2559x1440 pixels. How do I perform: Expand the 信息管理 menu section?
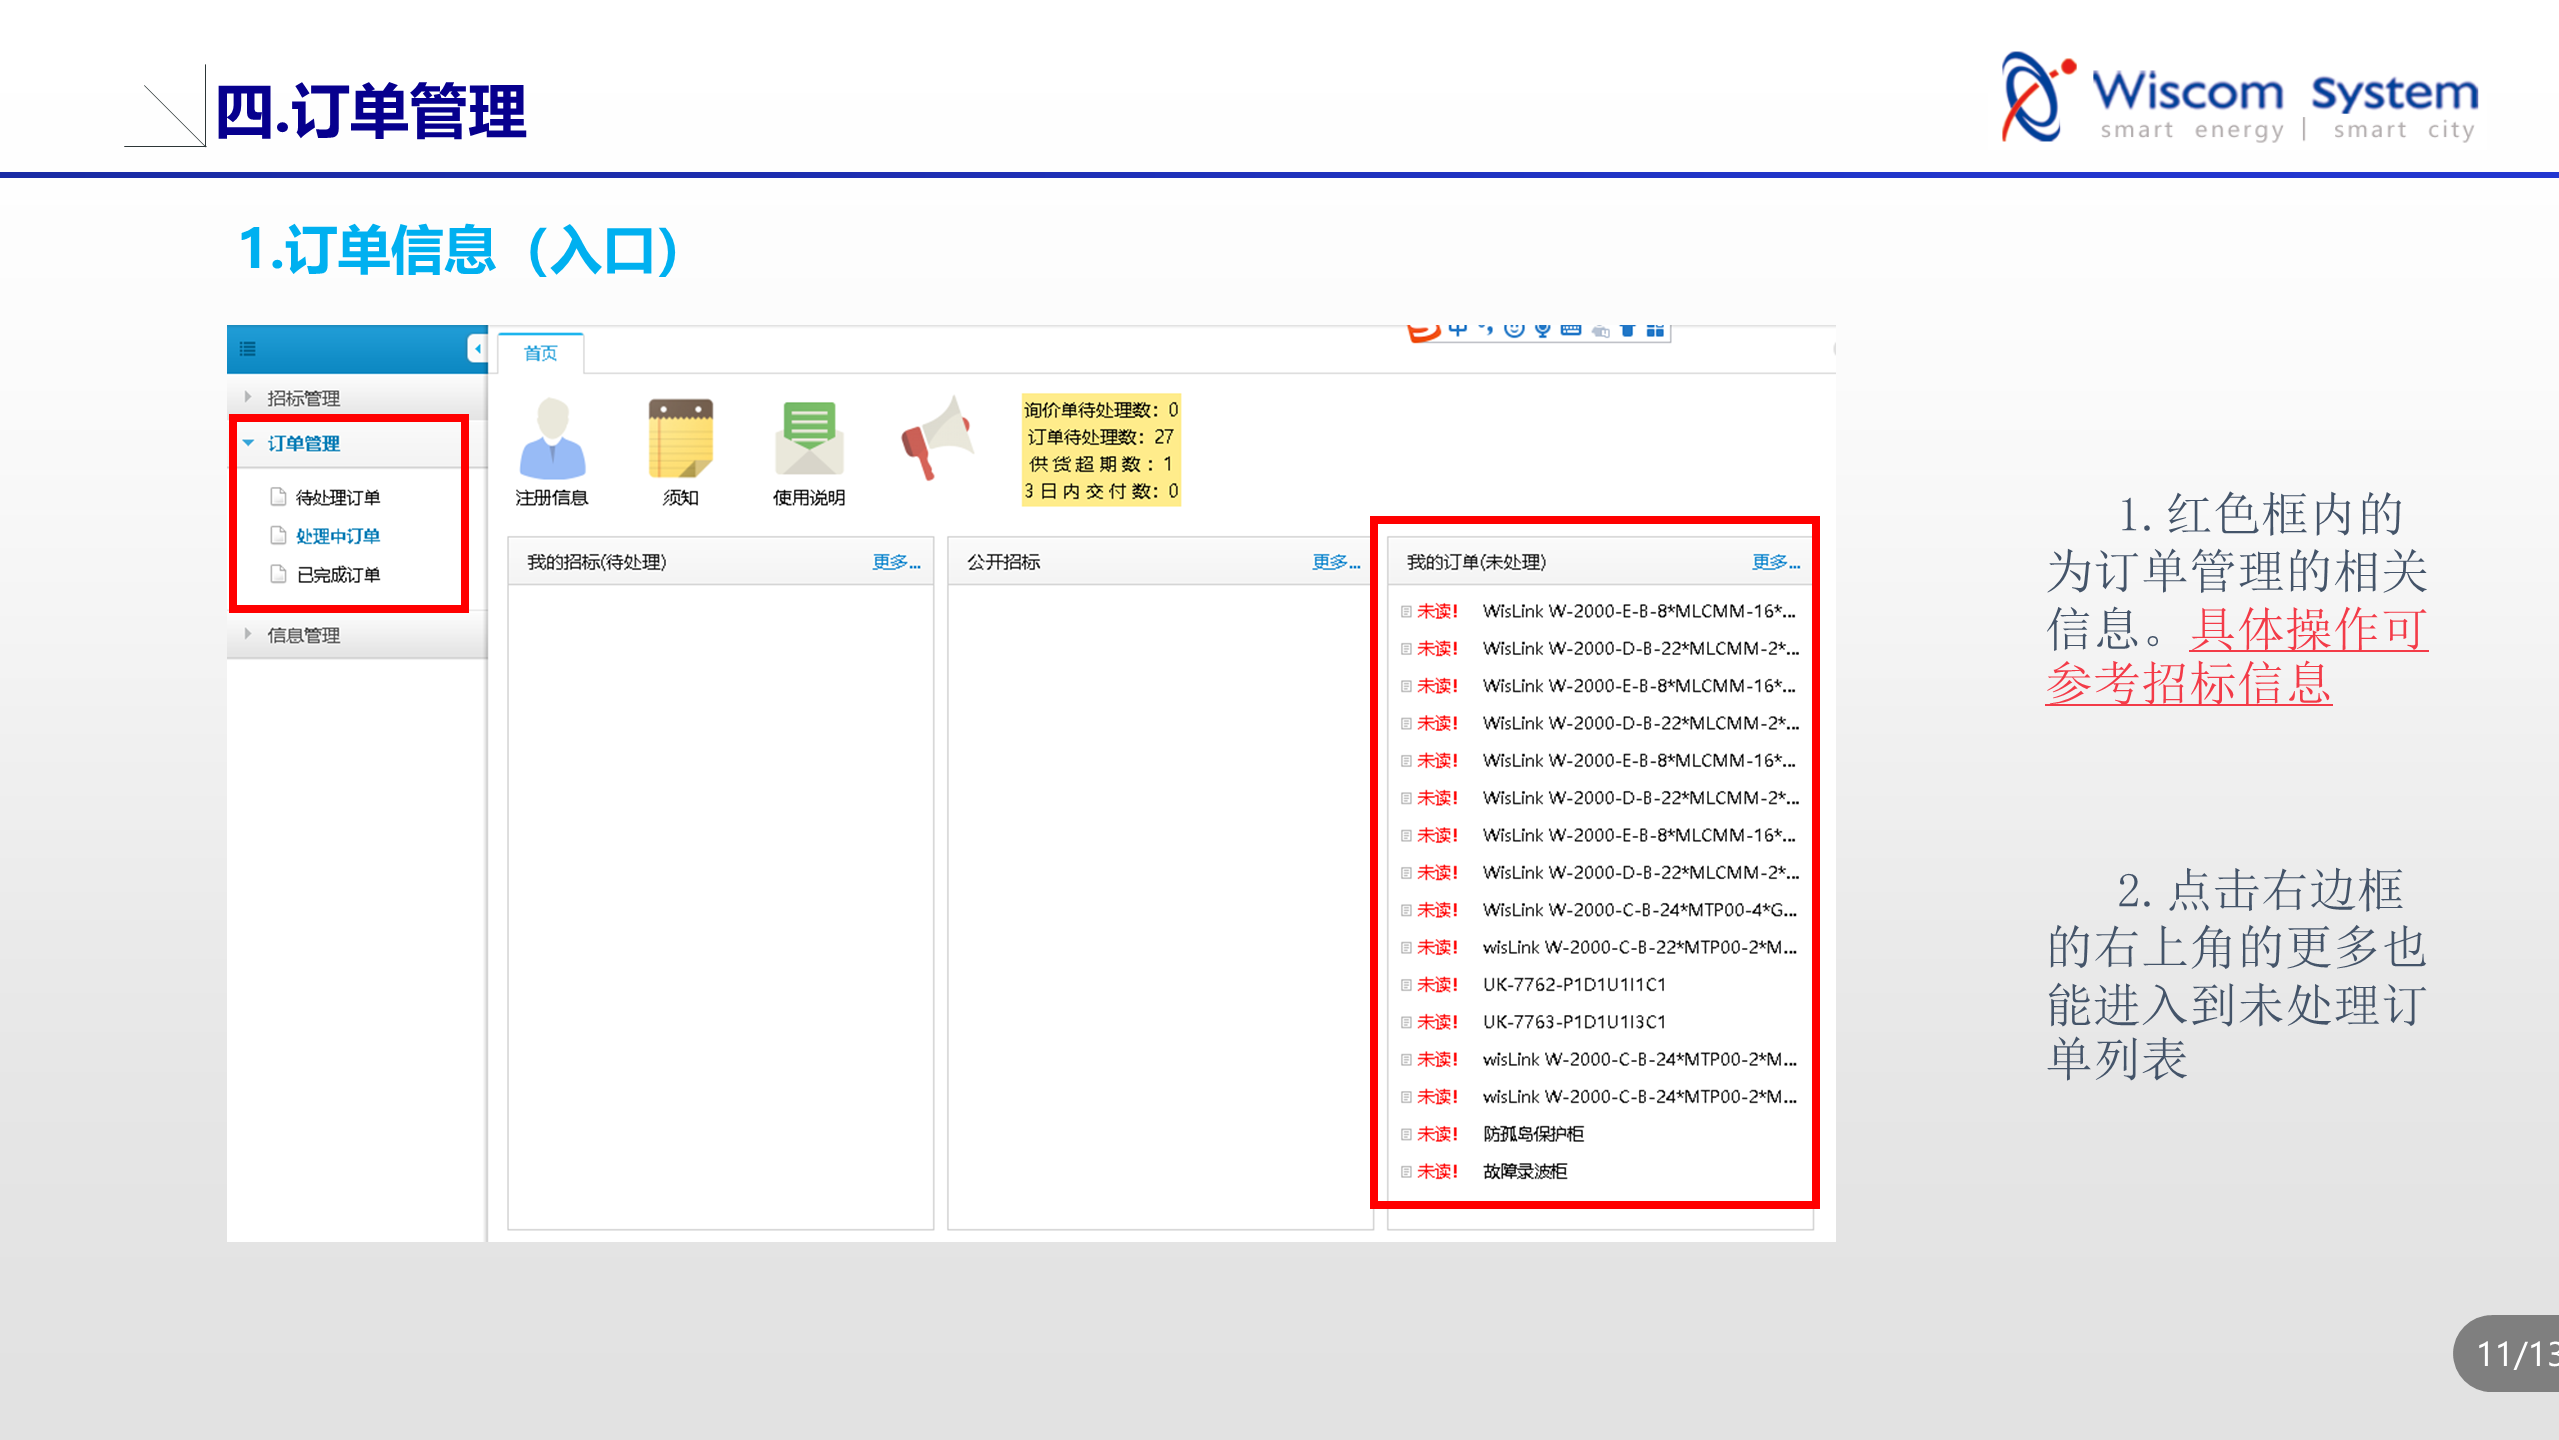click(x=303, y=635)
